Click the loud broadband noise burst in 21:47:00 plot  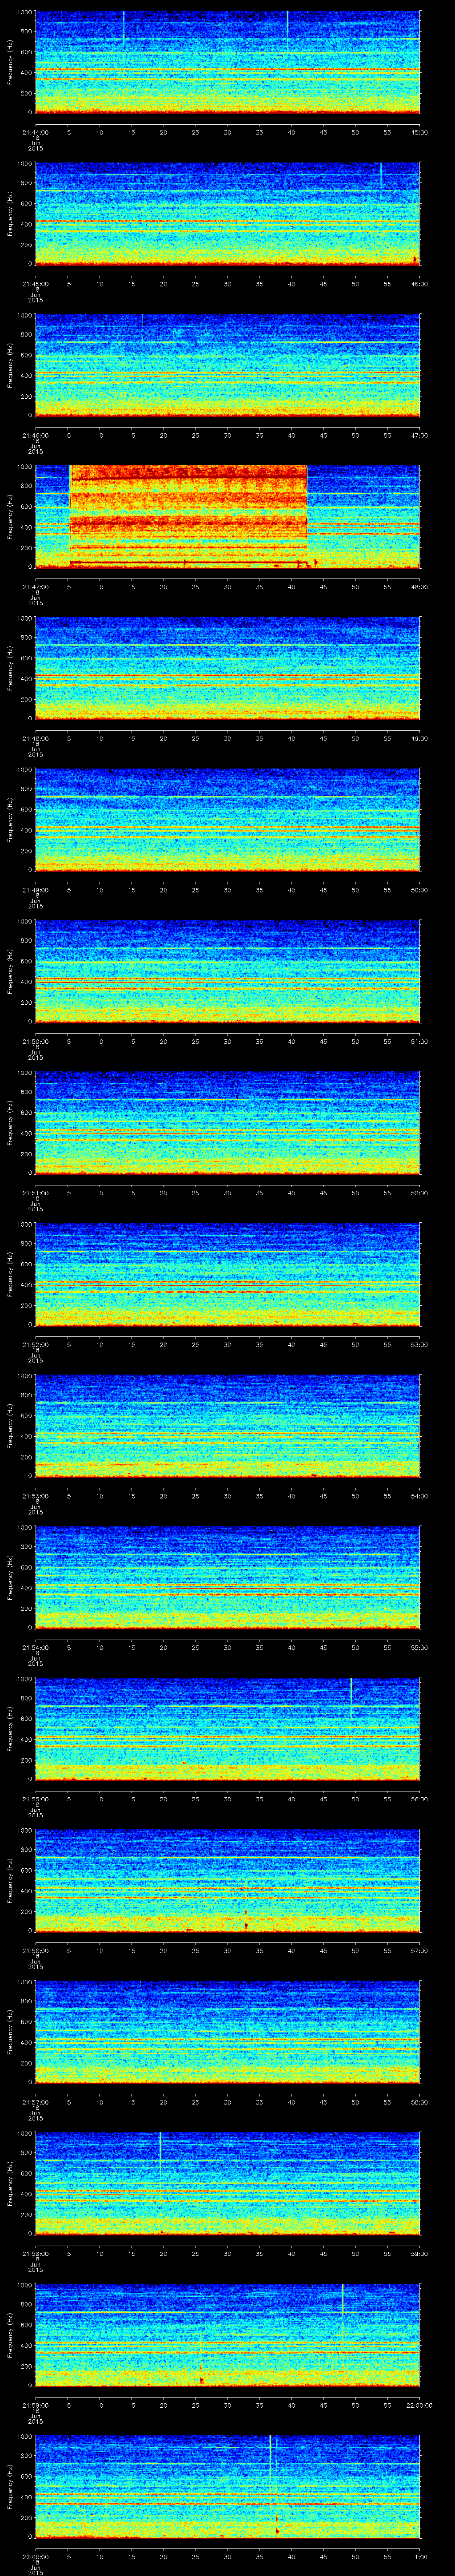188,517
